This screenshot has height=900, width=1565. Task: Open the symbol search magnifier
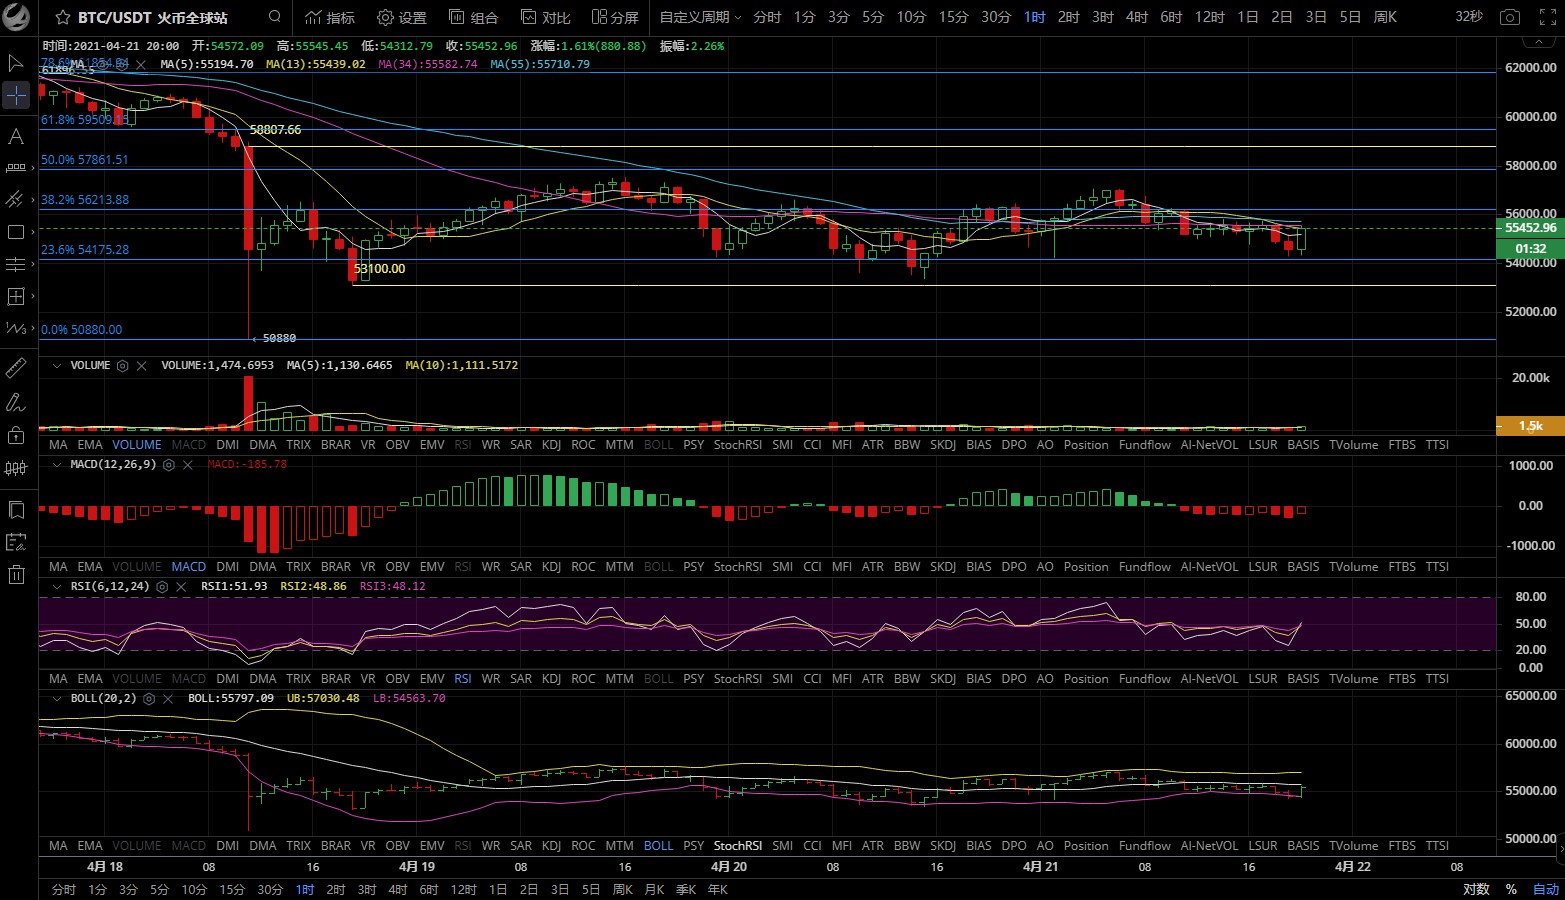pyautogui.click(x=275, y=17)
